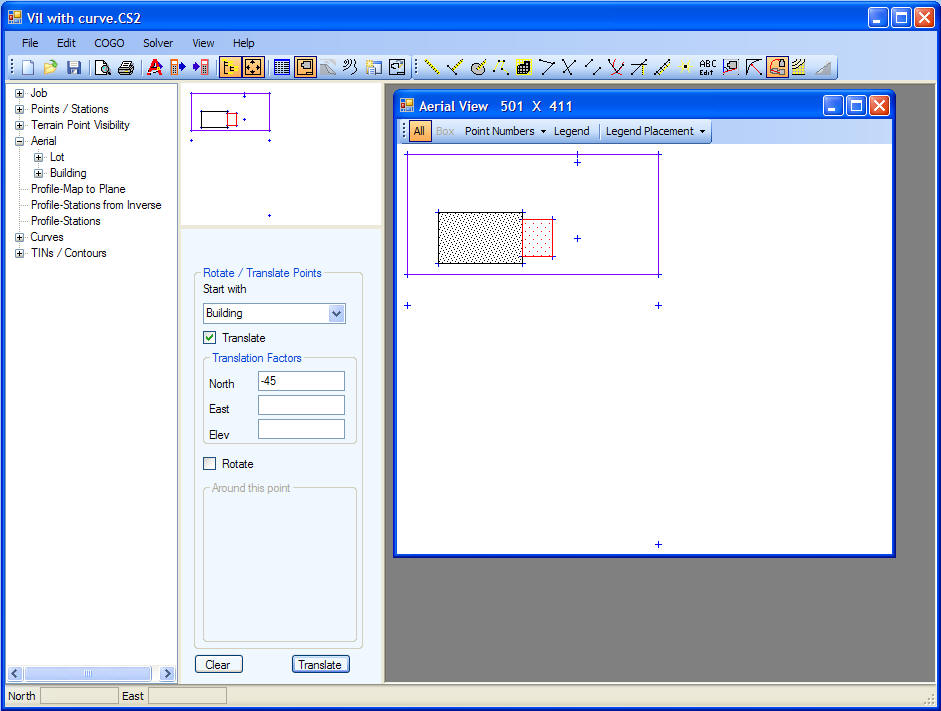Click the East translation factor field
Screen dimensions: 941x711
point(301,405)
